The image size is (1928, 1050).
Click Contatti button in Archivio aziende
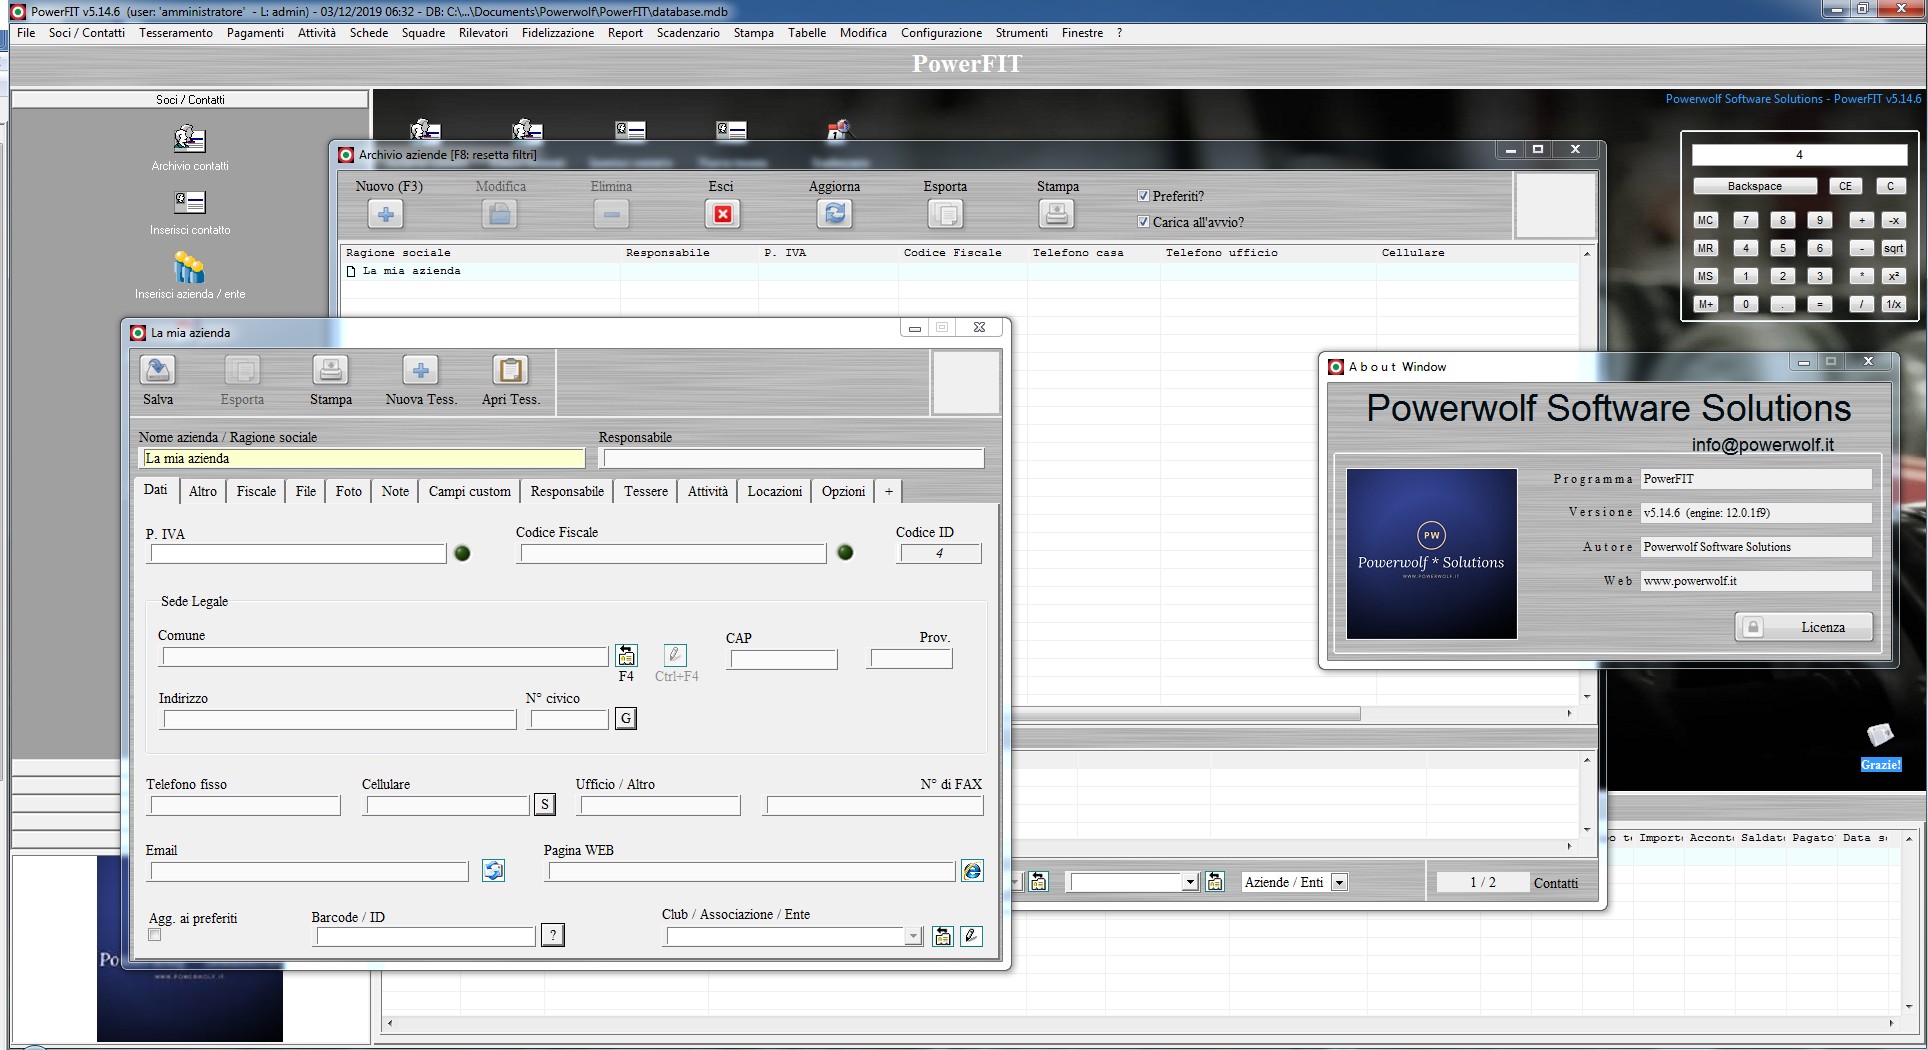click(x=1556, y=882)
